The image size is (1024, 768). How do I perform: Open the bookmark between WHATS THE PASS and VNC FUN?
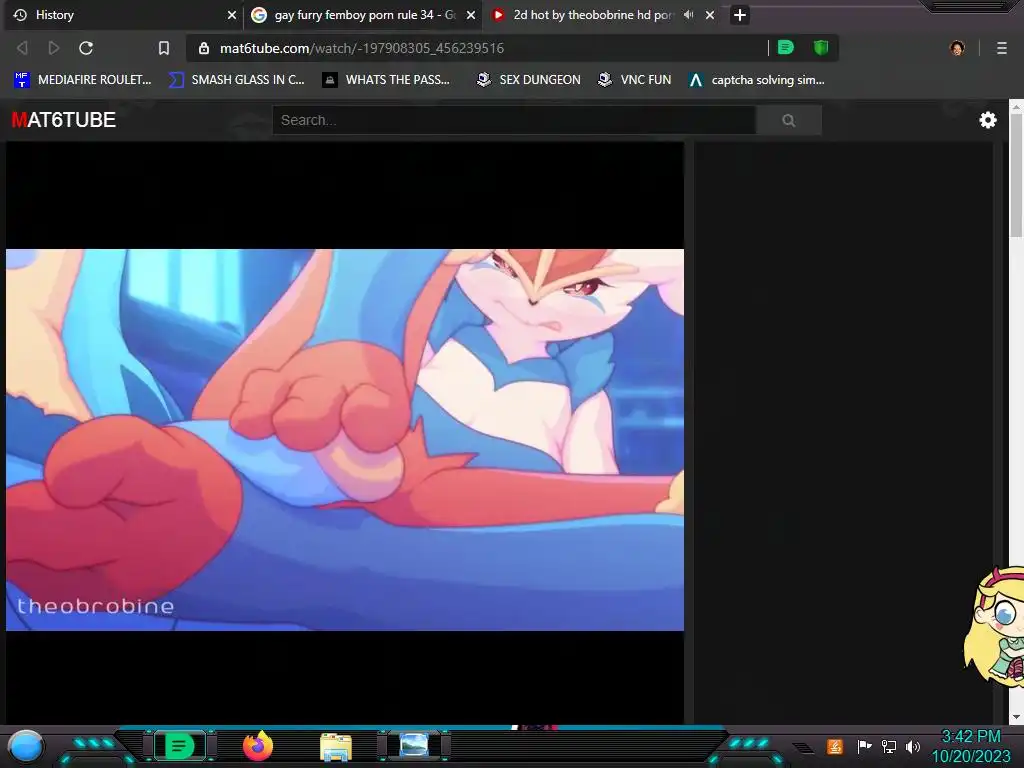coord(529,80)
